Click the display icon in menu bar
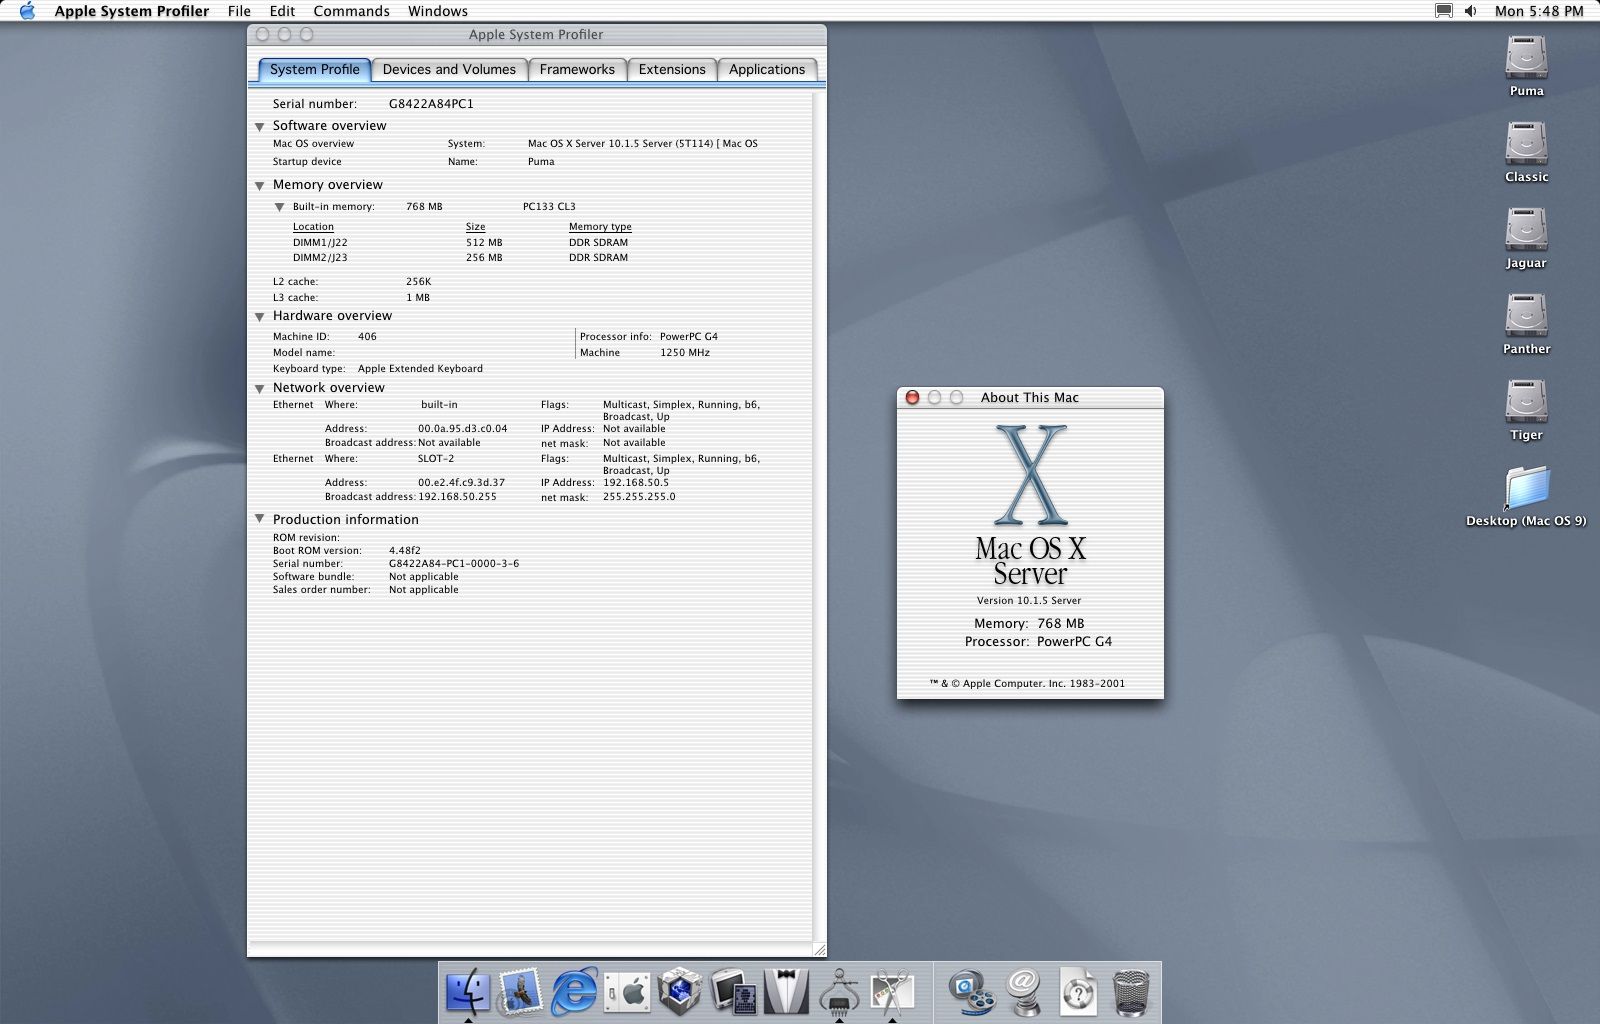This screenshot has height=1024, width=1600. pos(1443,11)
